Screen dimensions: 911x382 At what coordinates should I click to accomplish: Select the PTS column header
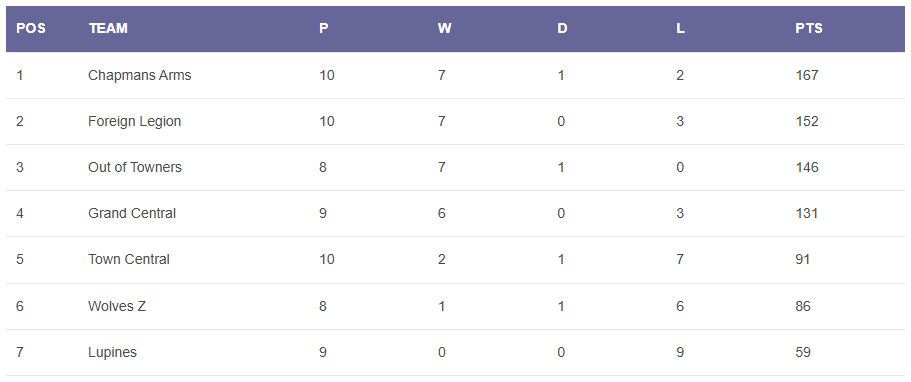coord(809,28)
